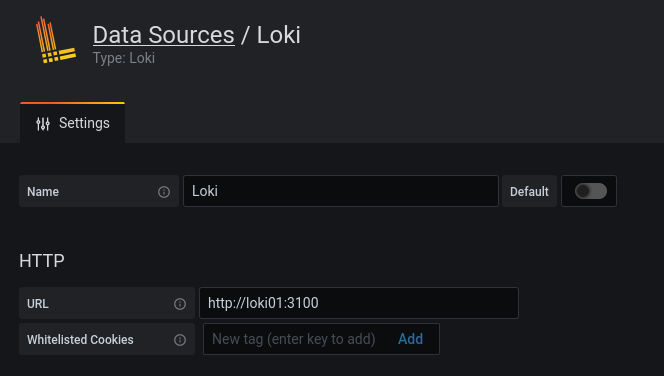Click the Type: Loki subtitle text
Viewport: 664px width, 376px height.
[x=124, y=58]
